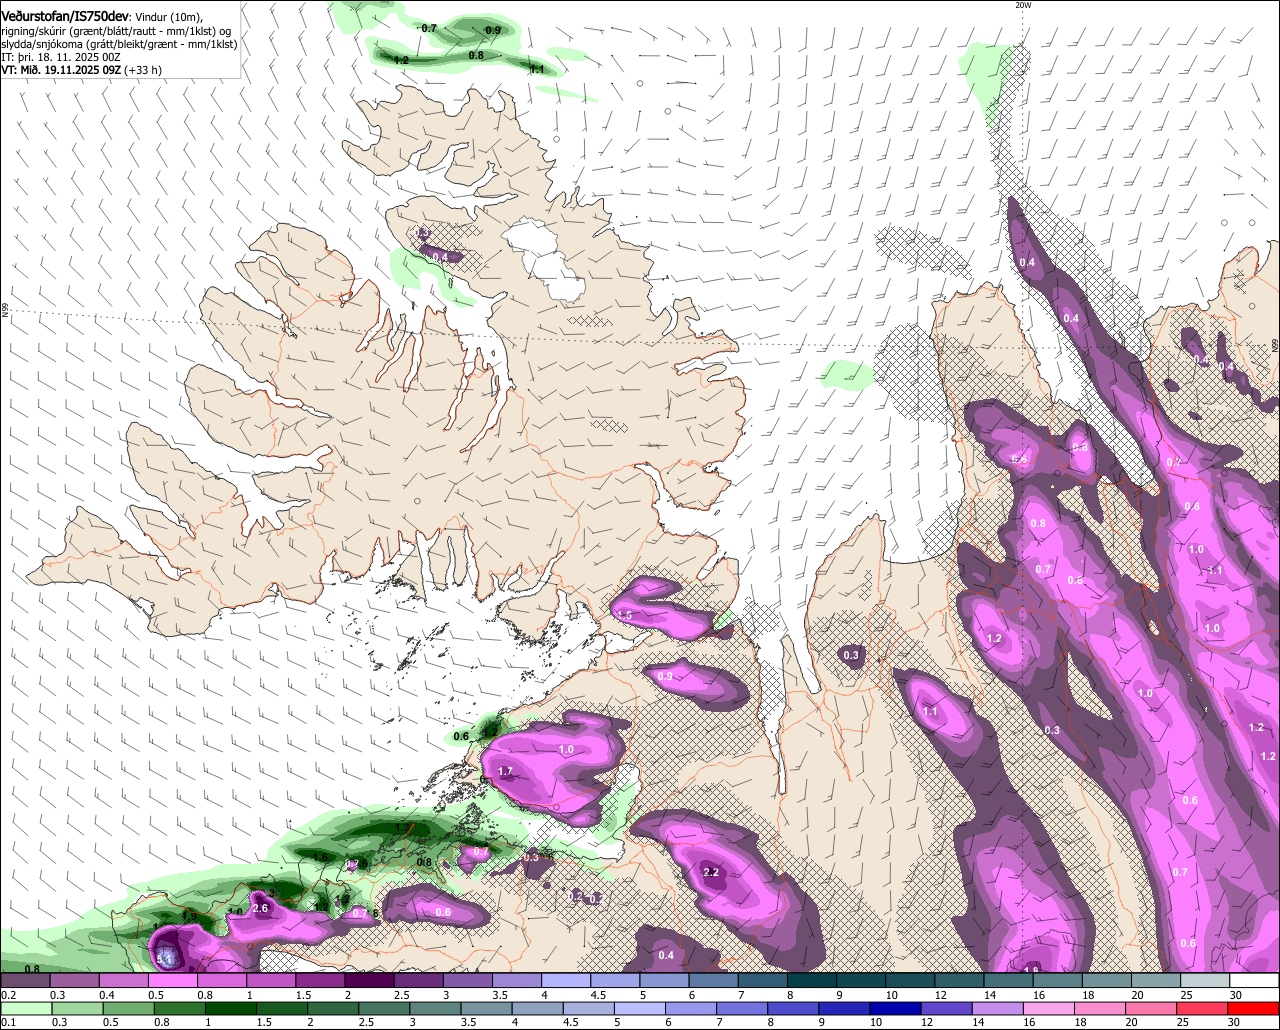Screen dimensions: 1280x1030
Task: Click the 'IT: þri. 18. 11. 2025 00Z' line
Action: (60, 57)
